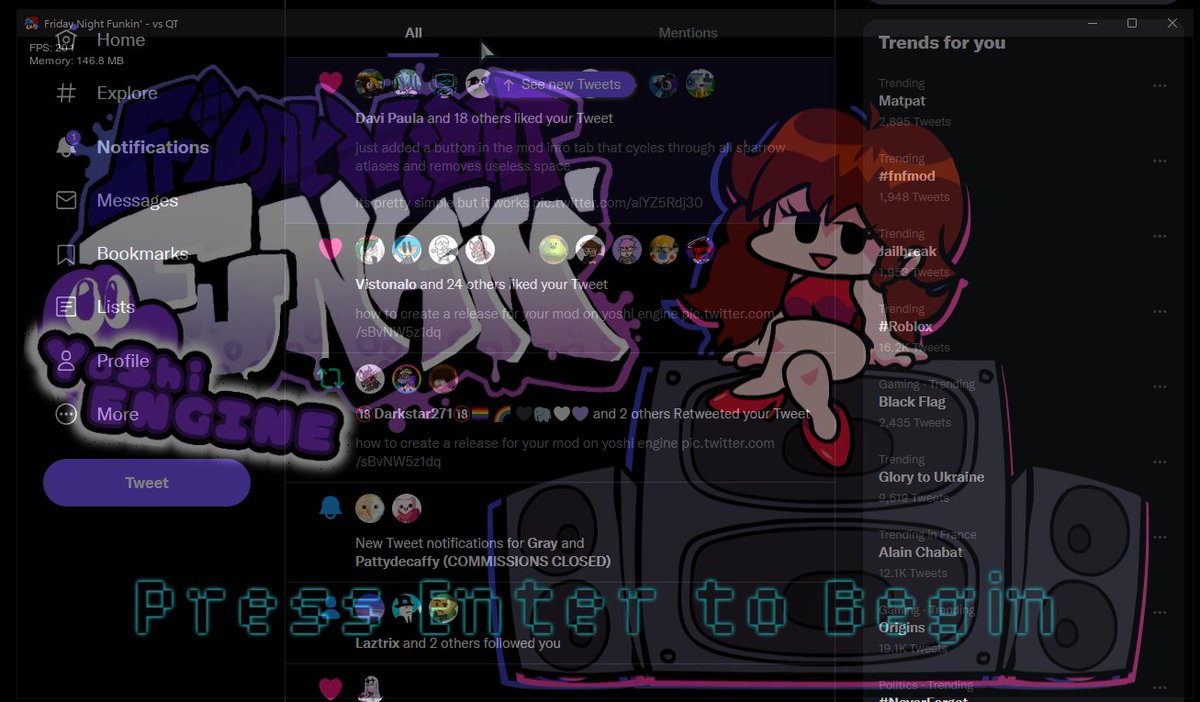Close the Friday Night Funkin' window
Screen dimensions: 1200x702
point(1172,23)
